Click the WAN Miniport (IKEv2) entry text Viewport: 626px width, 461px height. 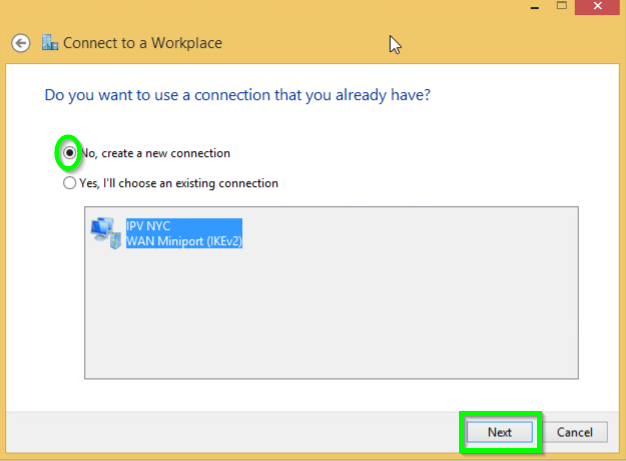point(184,241)
